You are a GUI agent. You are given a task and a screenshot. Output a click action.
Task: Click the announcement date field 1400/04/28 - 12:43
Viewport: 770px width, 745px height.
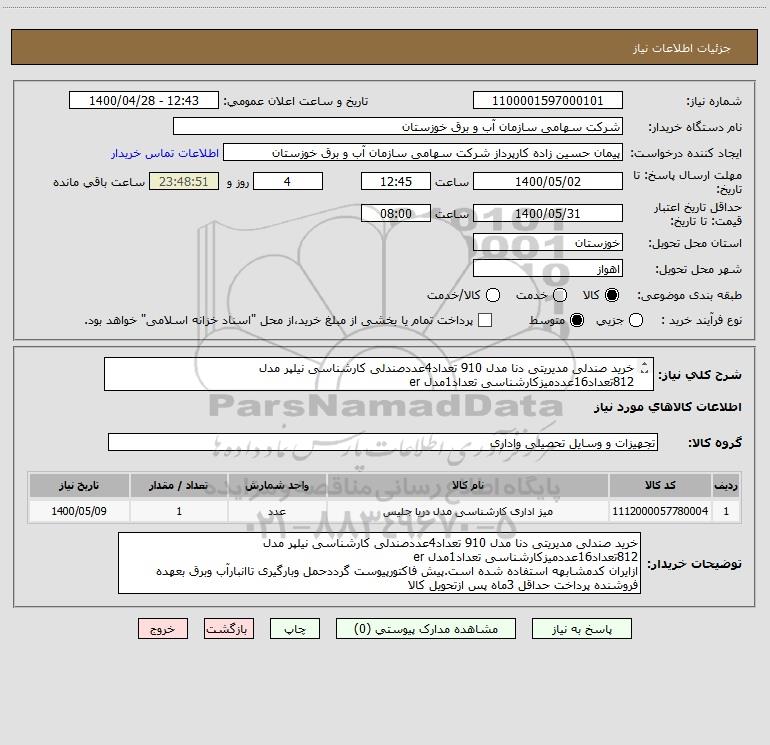pos(144,100)
